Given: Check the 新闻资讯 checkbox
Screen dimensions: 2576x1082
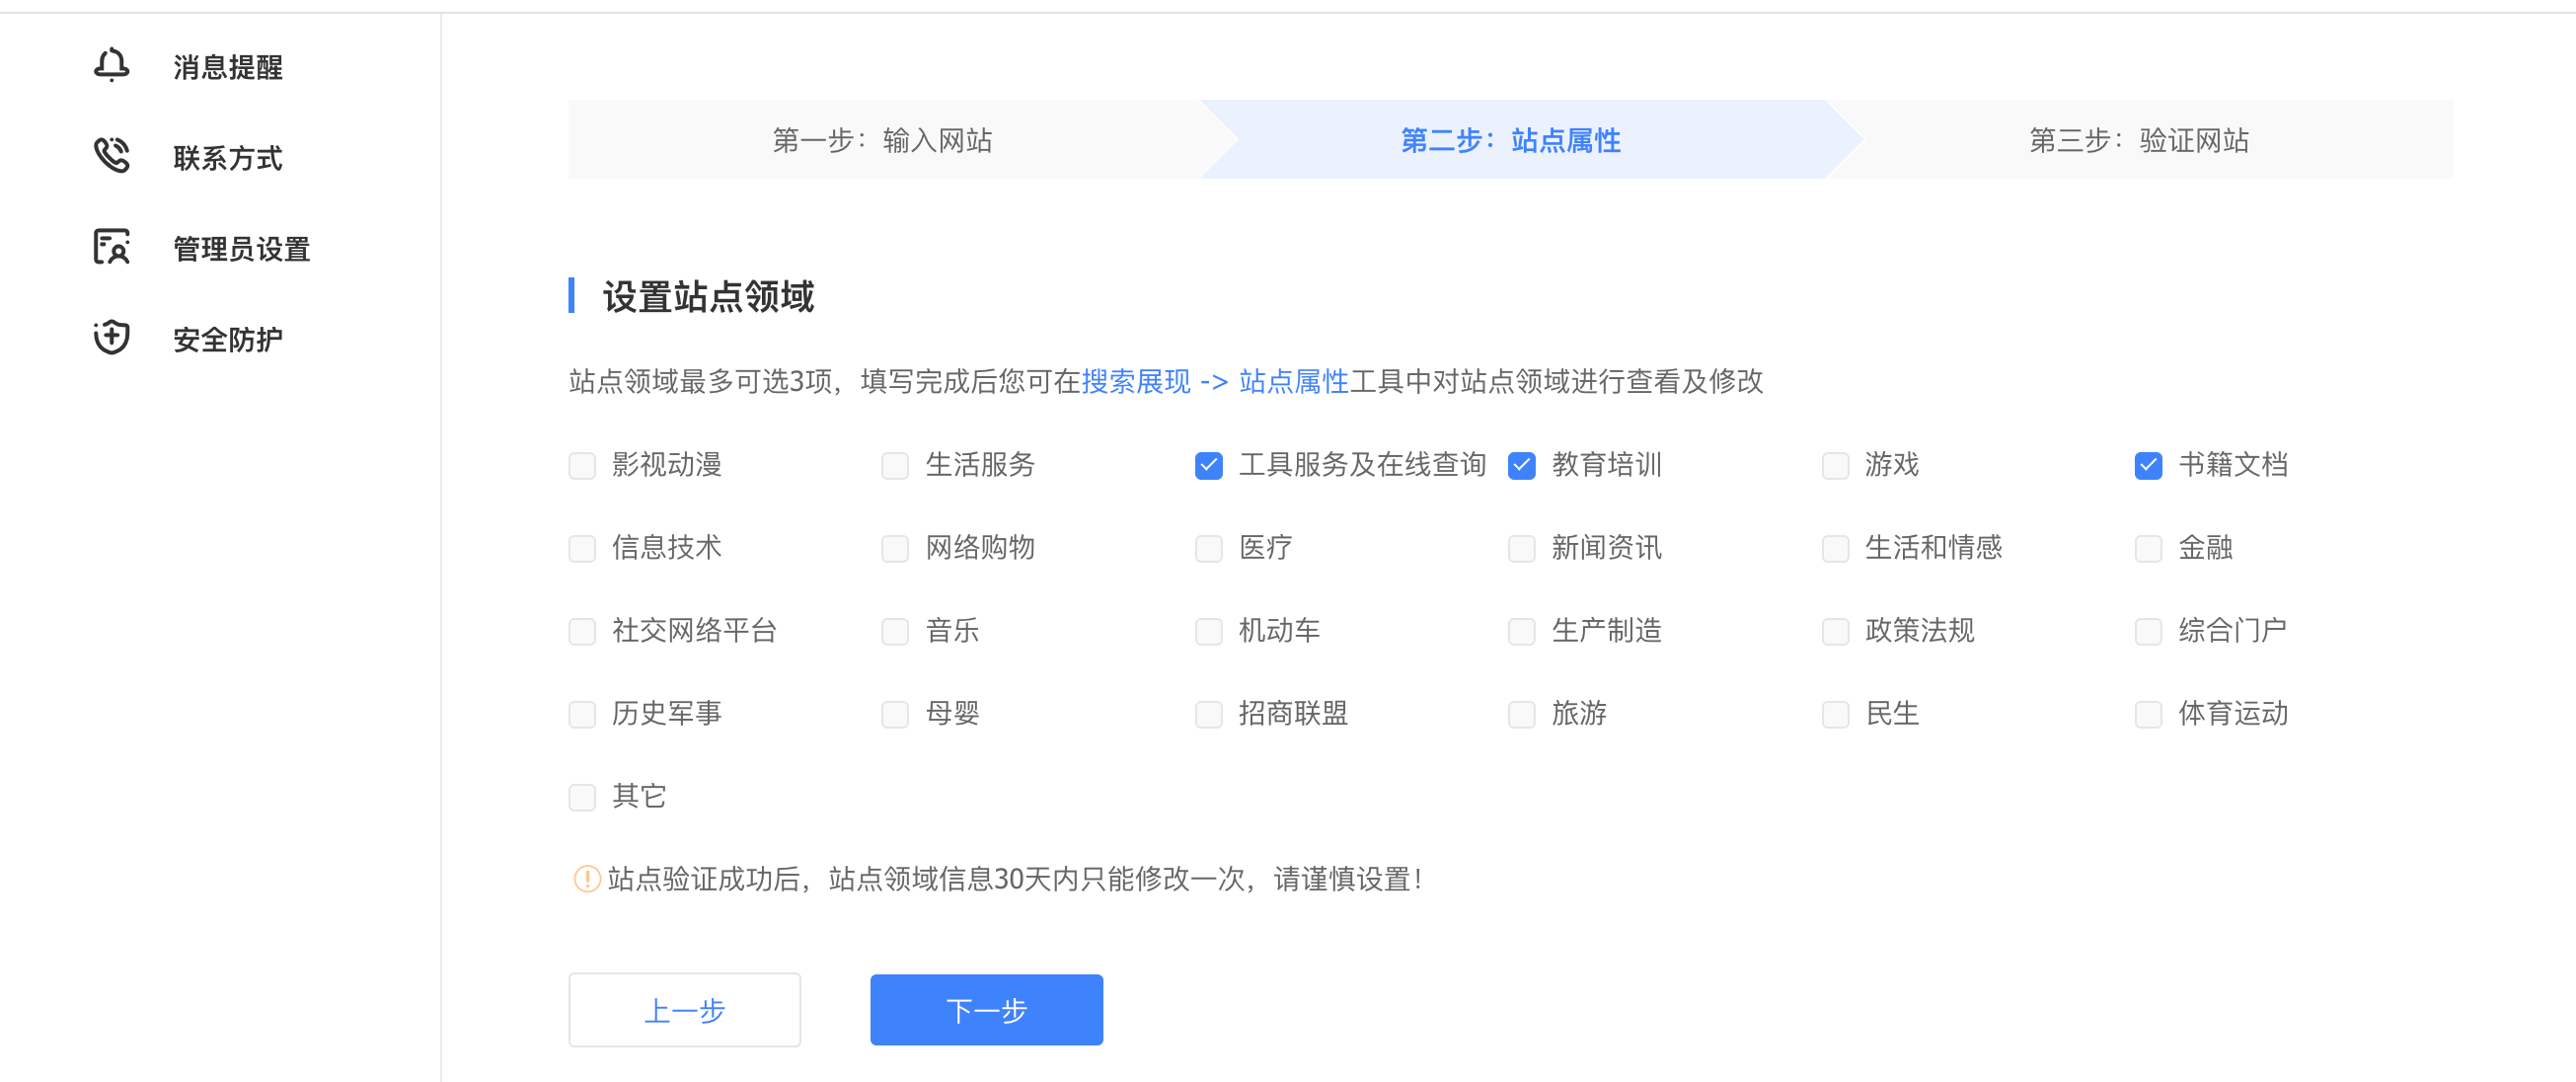Looking at the screenshot, I should pyautogui.click(x=1522, y=549).
